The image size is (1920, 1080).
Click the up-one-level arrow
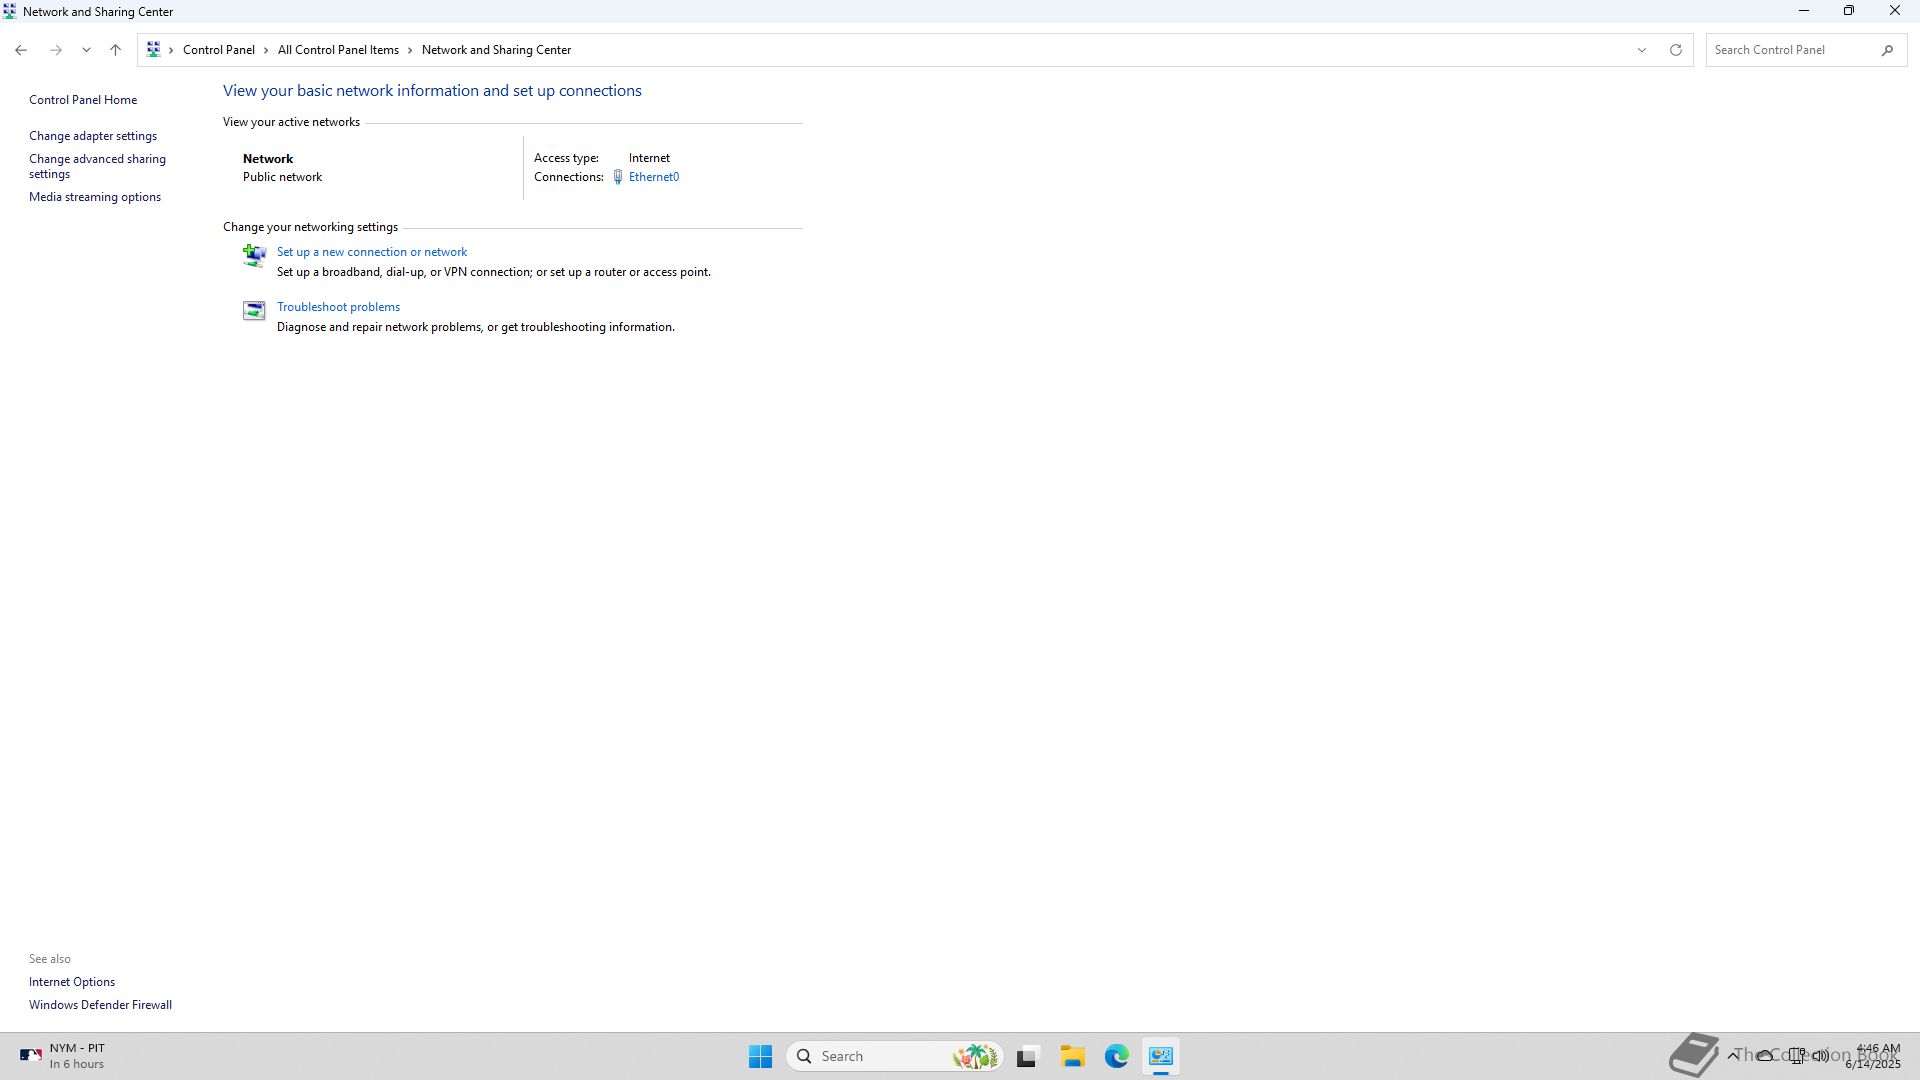(115, 50)
